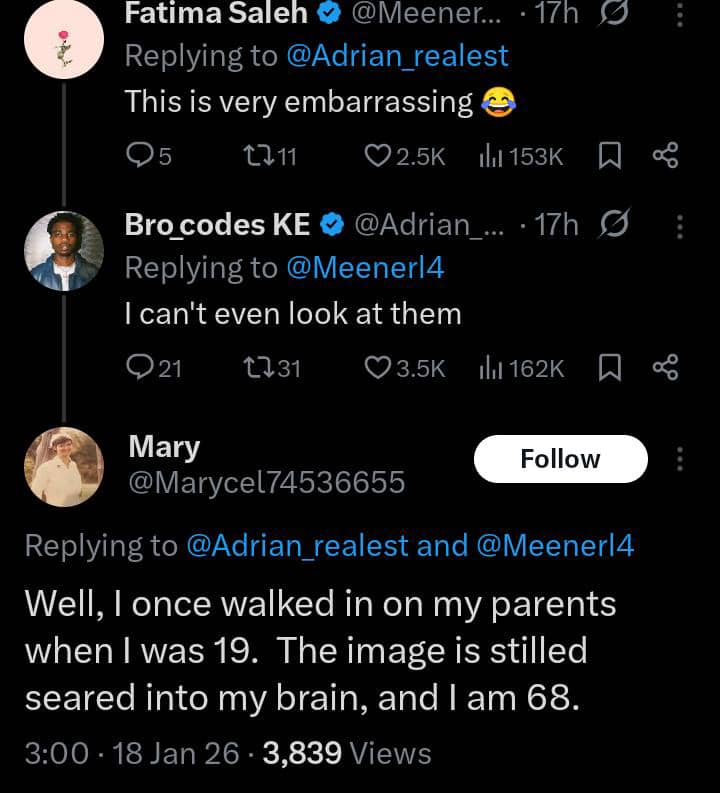
Task: Open more options on Fatima Saleh's tweet
Action: point(680,14)
